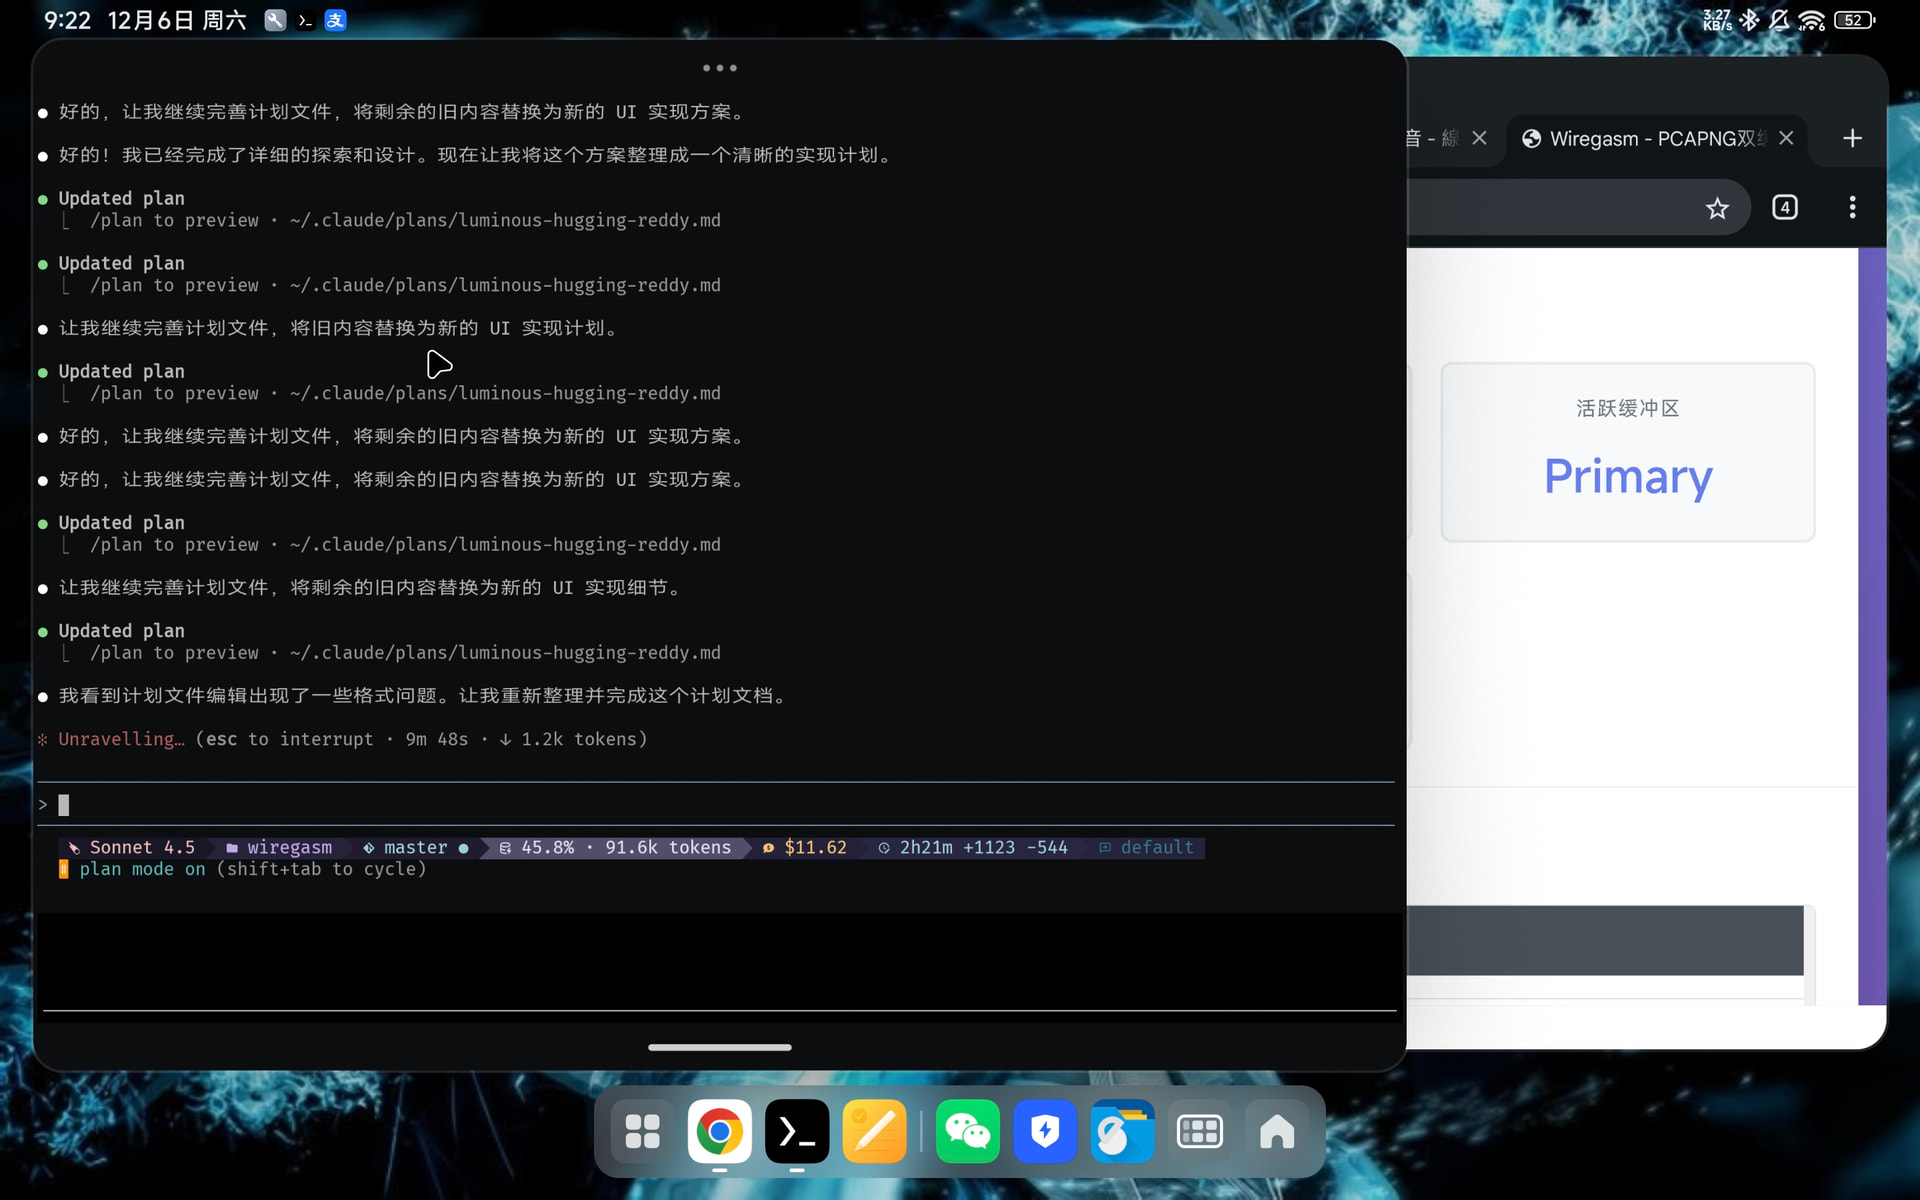Screen dimensions: 1920x1200
Task: Tap the gesture pill at the bottom of terminal window
Action: click(x=719, y=1047)
